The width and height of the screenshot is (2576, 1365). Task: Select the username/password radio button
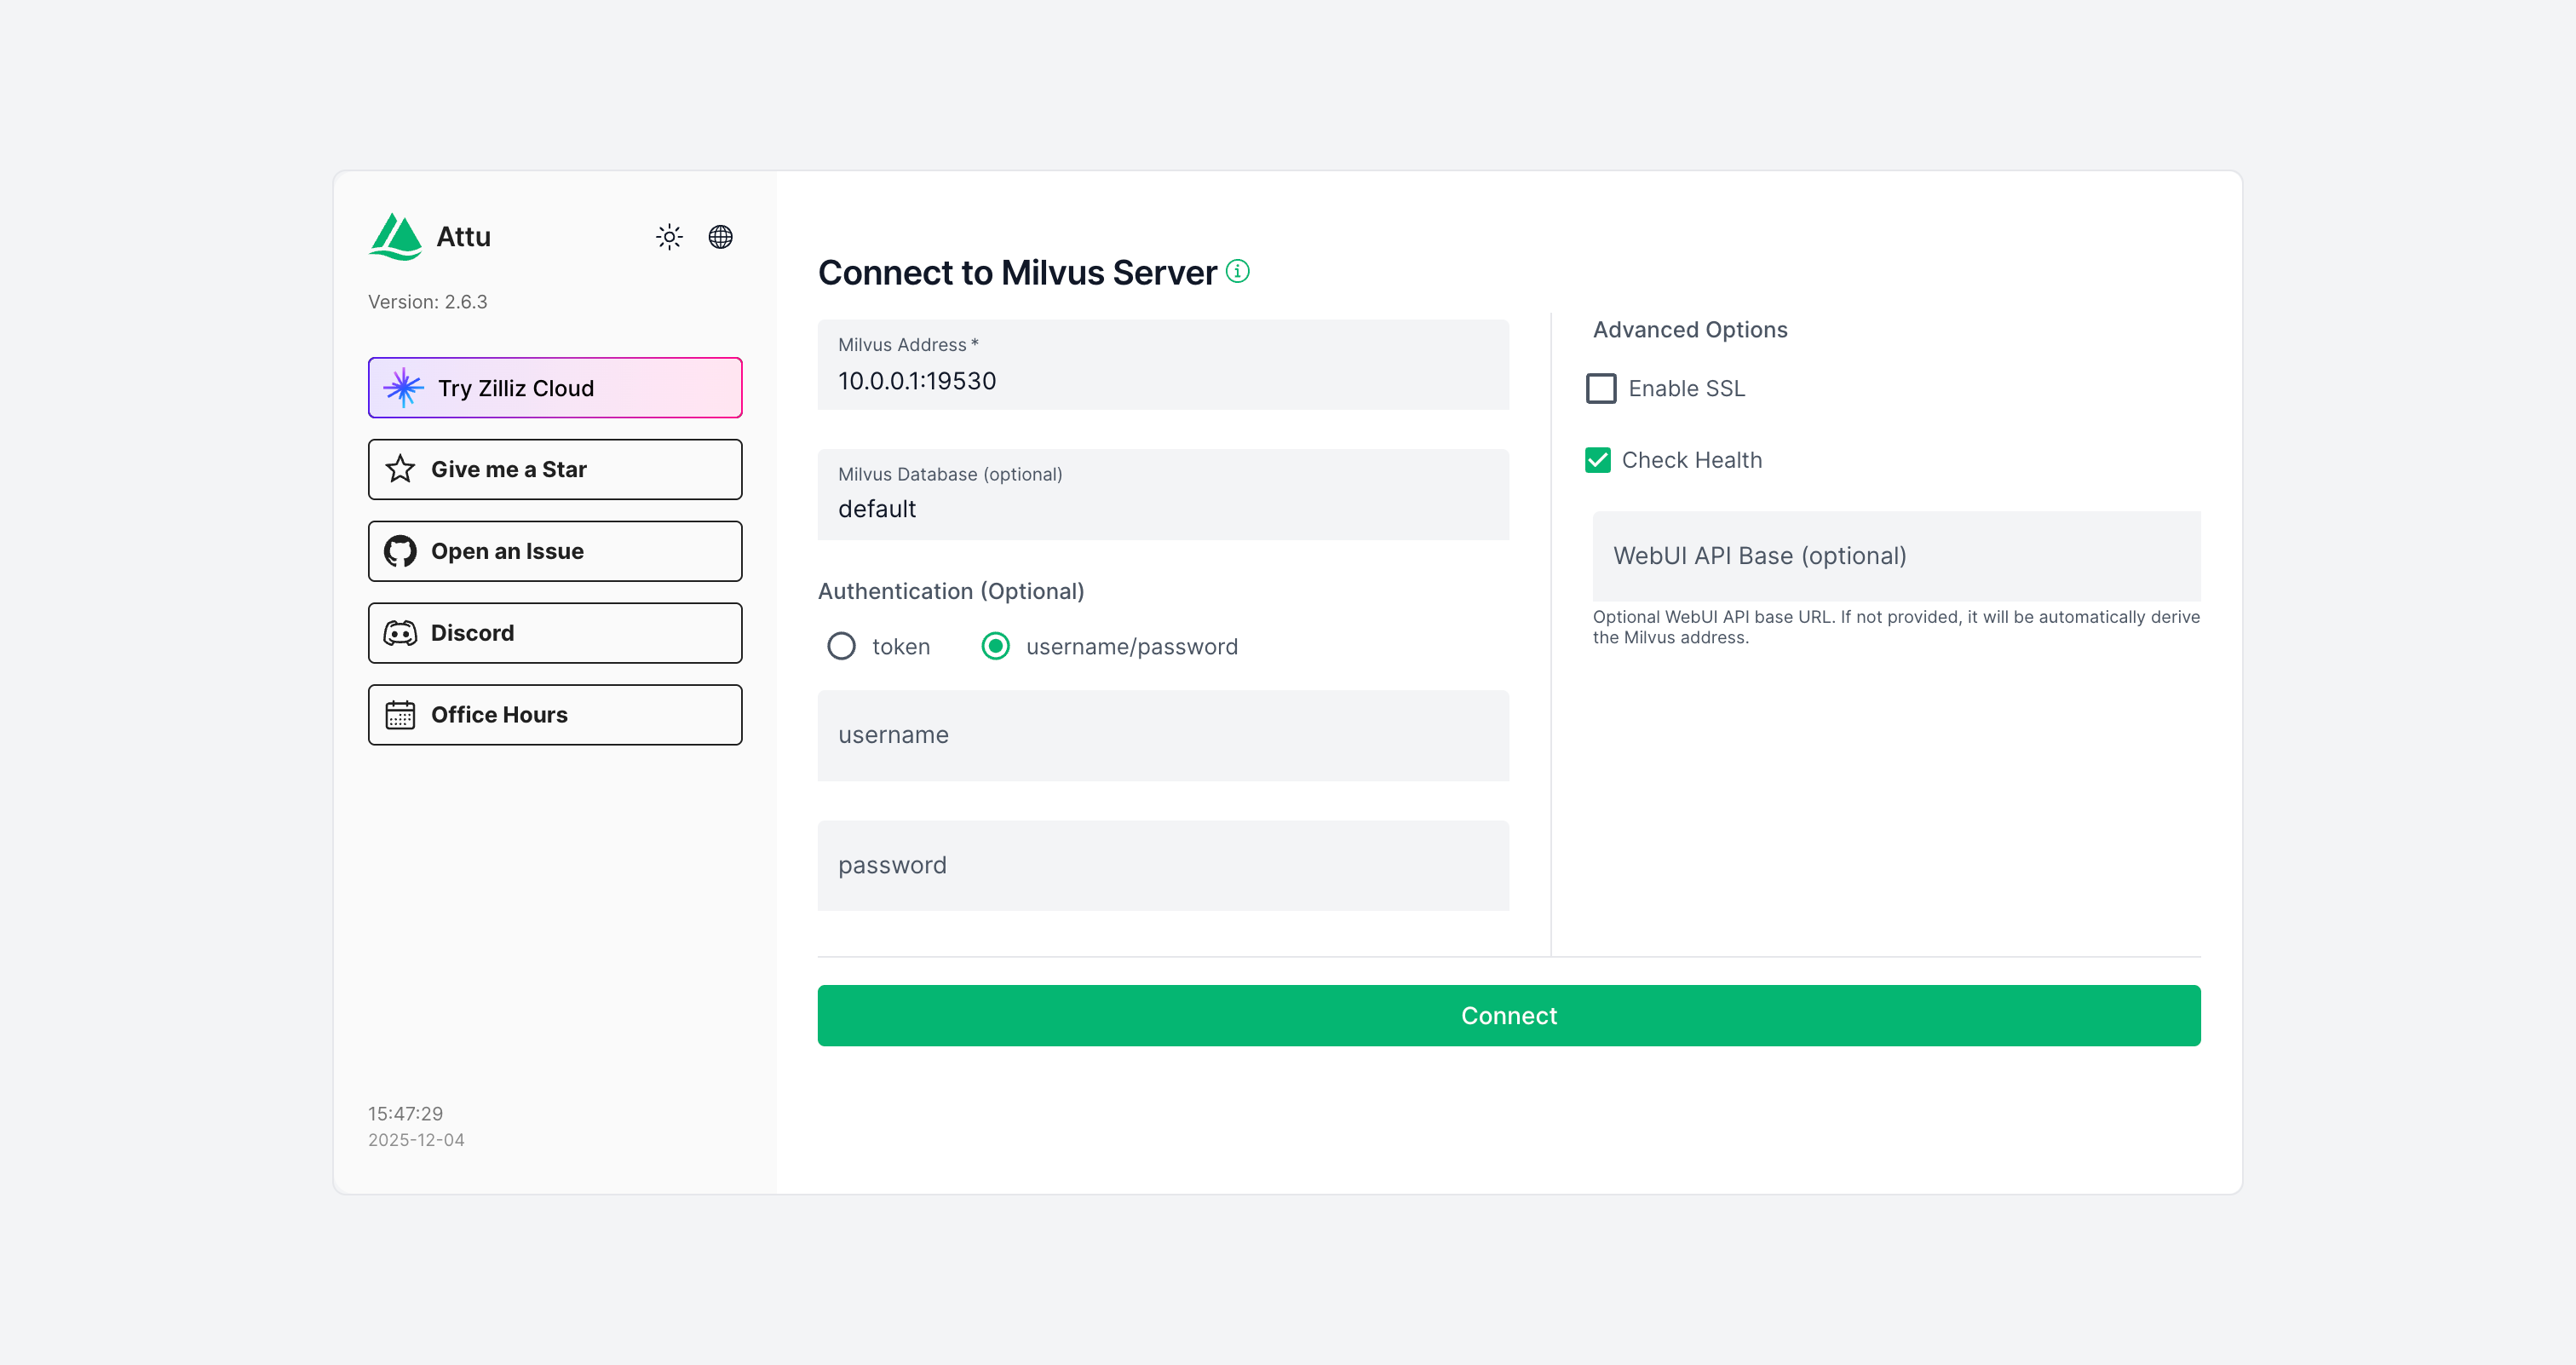(x=995, y=646)
